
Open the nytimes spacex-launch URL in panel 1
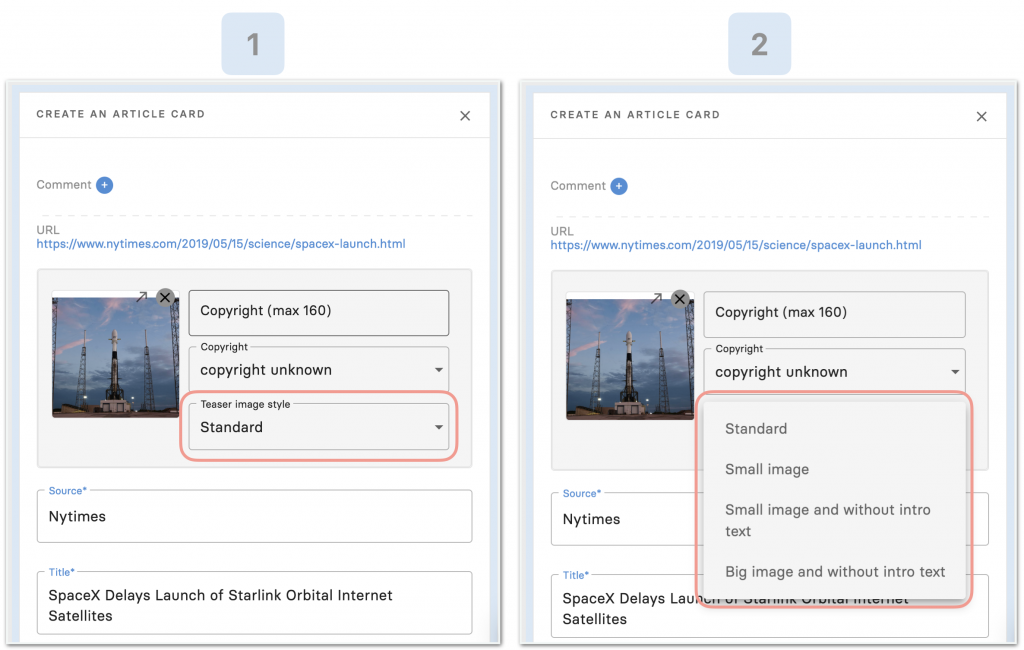coord(221,244)
